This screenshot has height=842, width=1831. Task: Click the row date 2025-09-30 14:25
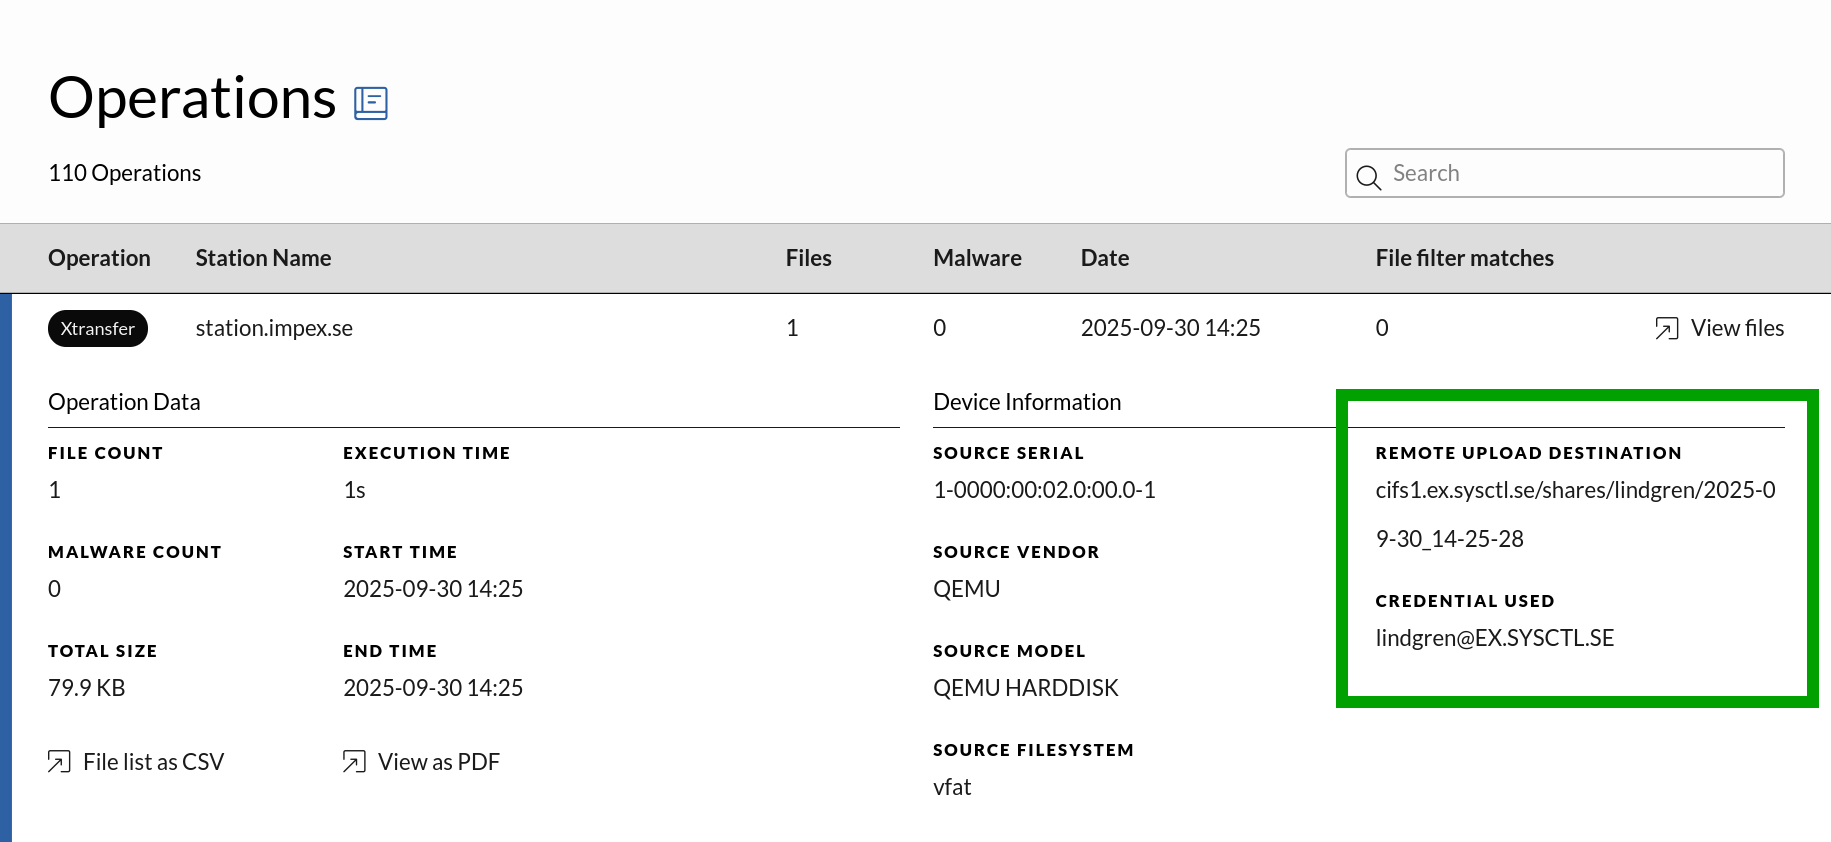click(1170, 328)
